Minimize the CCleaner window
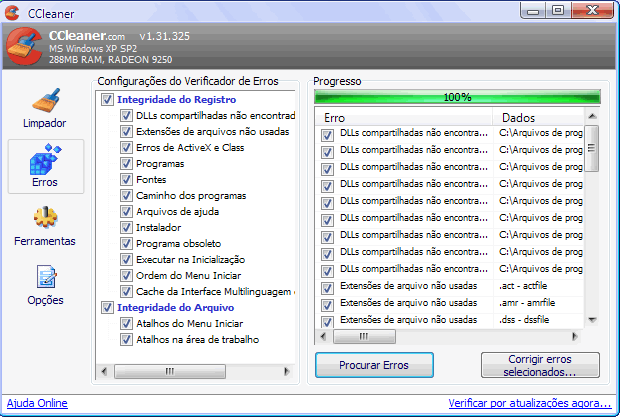The width and height of the screenshot is (622, 417). tap(533, 11)
